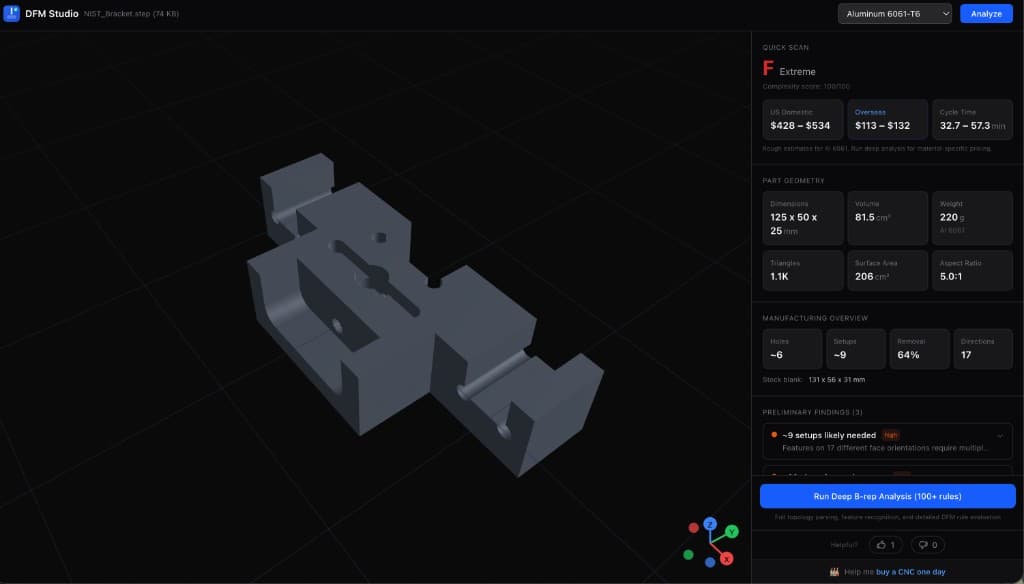This screenshot has height=584, width=1024.
Task: Switch to the US Domestic pricing tab
Action: tap(800, 119)
